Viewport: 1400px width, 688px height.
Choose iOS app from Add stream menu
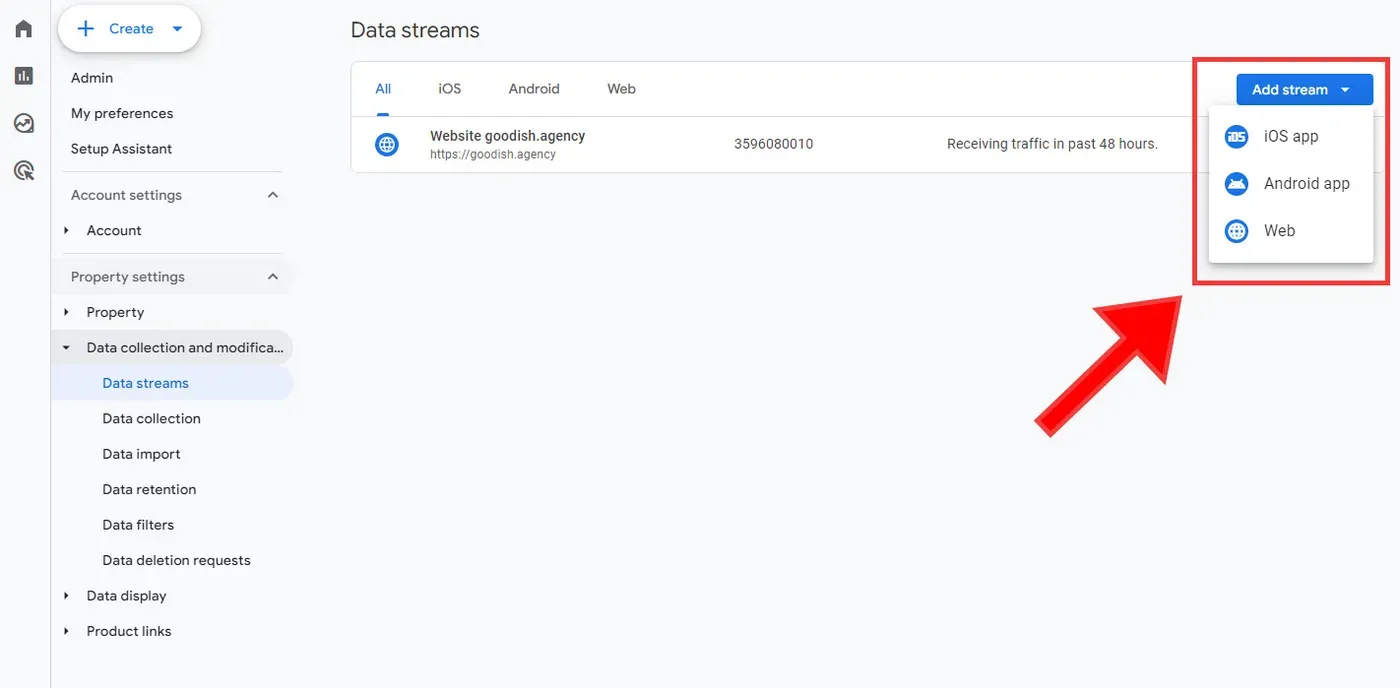click(1290, 137)
